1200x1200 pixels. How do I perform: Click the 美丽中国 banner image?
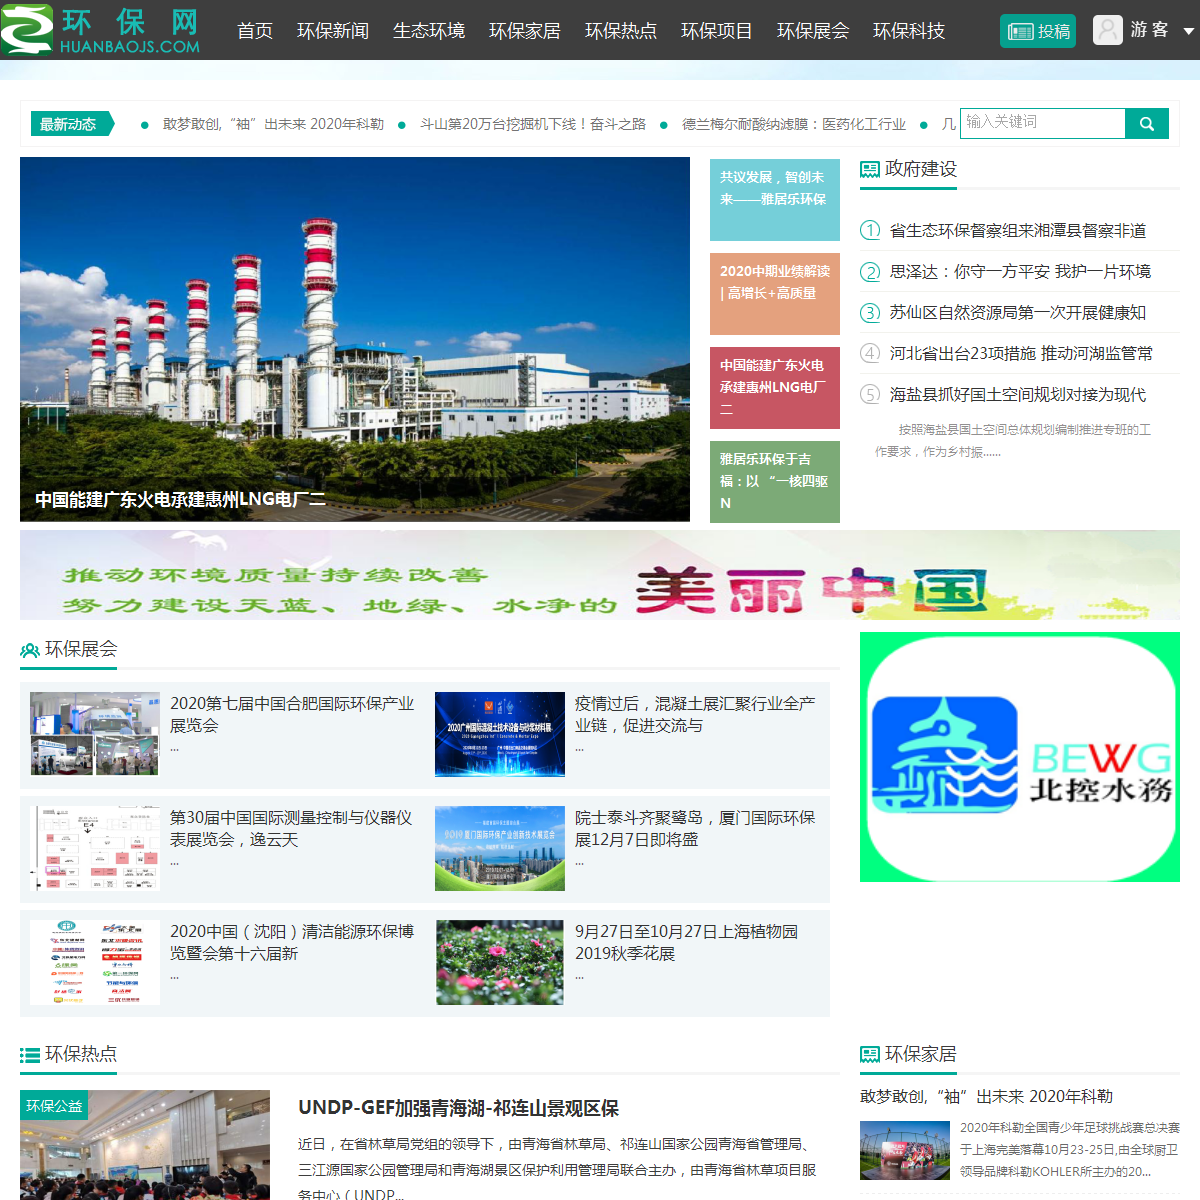600,575
